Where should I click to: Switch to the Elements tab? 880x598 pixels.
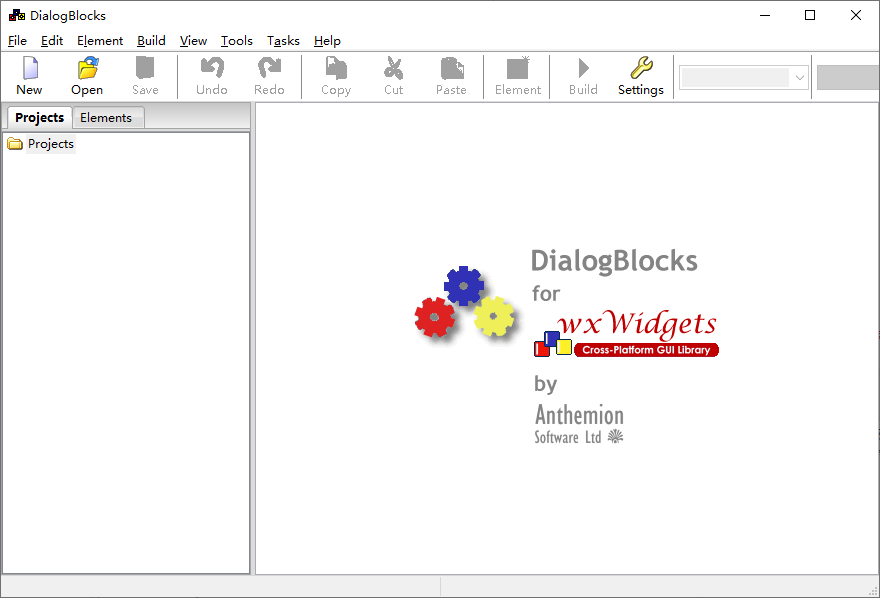(106, 118)
